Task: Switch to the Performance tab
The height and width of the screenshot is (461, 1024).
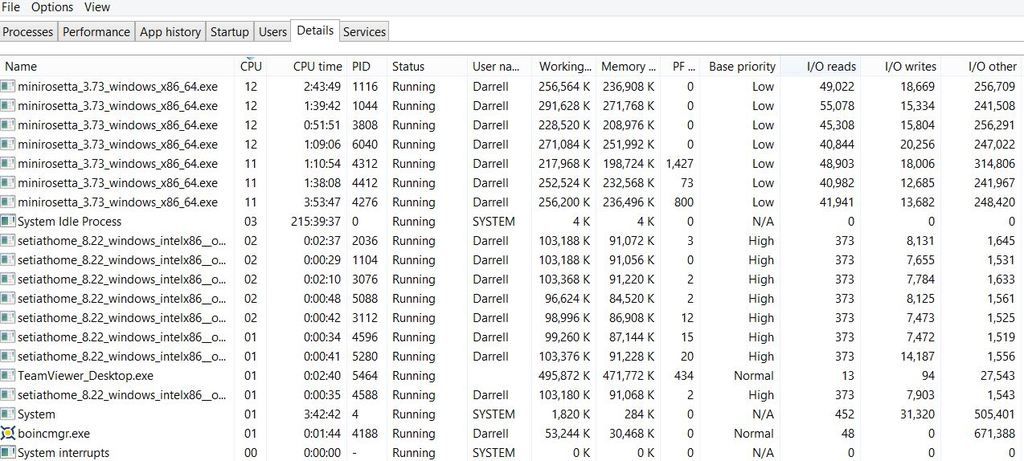Action: pos(96,32)
